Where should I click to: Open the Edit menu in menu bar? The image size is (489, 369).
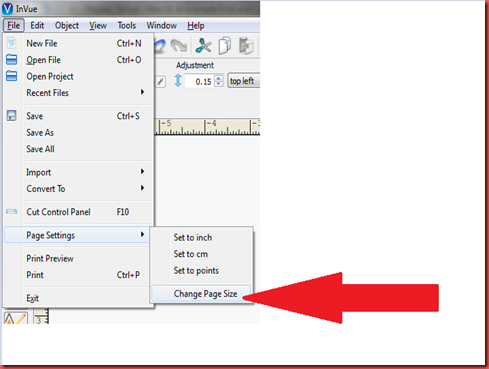pos(37,25)
